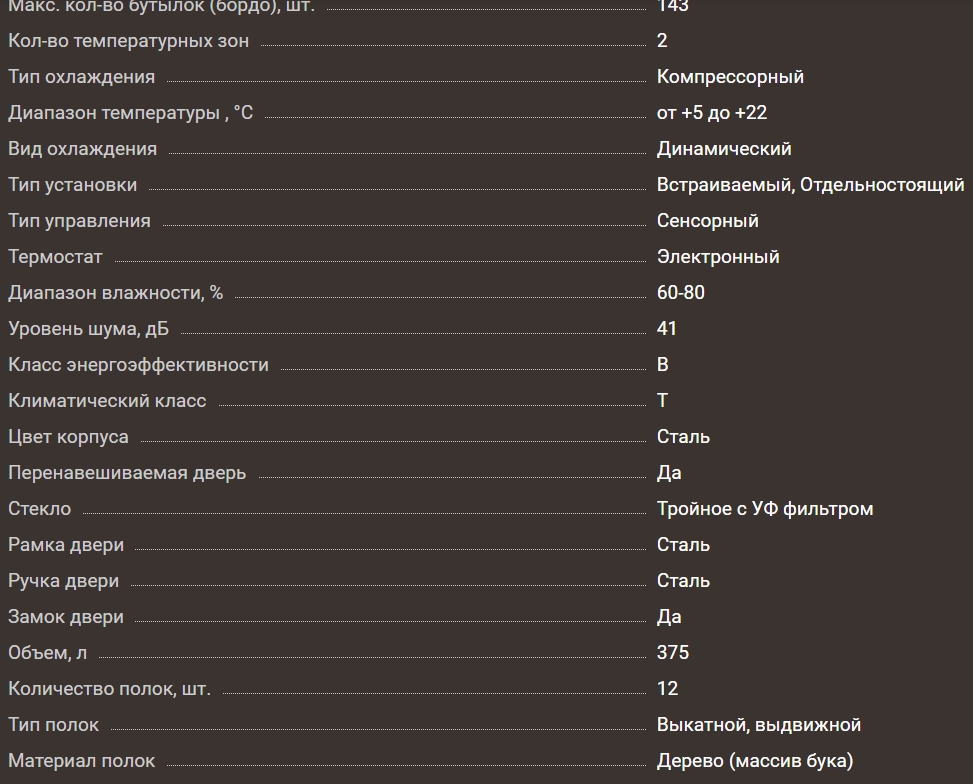
Task: Click the 'Класс энергоэффективности' label
Action: (138, 365)
